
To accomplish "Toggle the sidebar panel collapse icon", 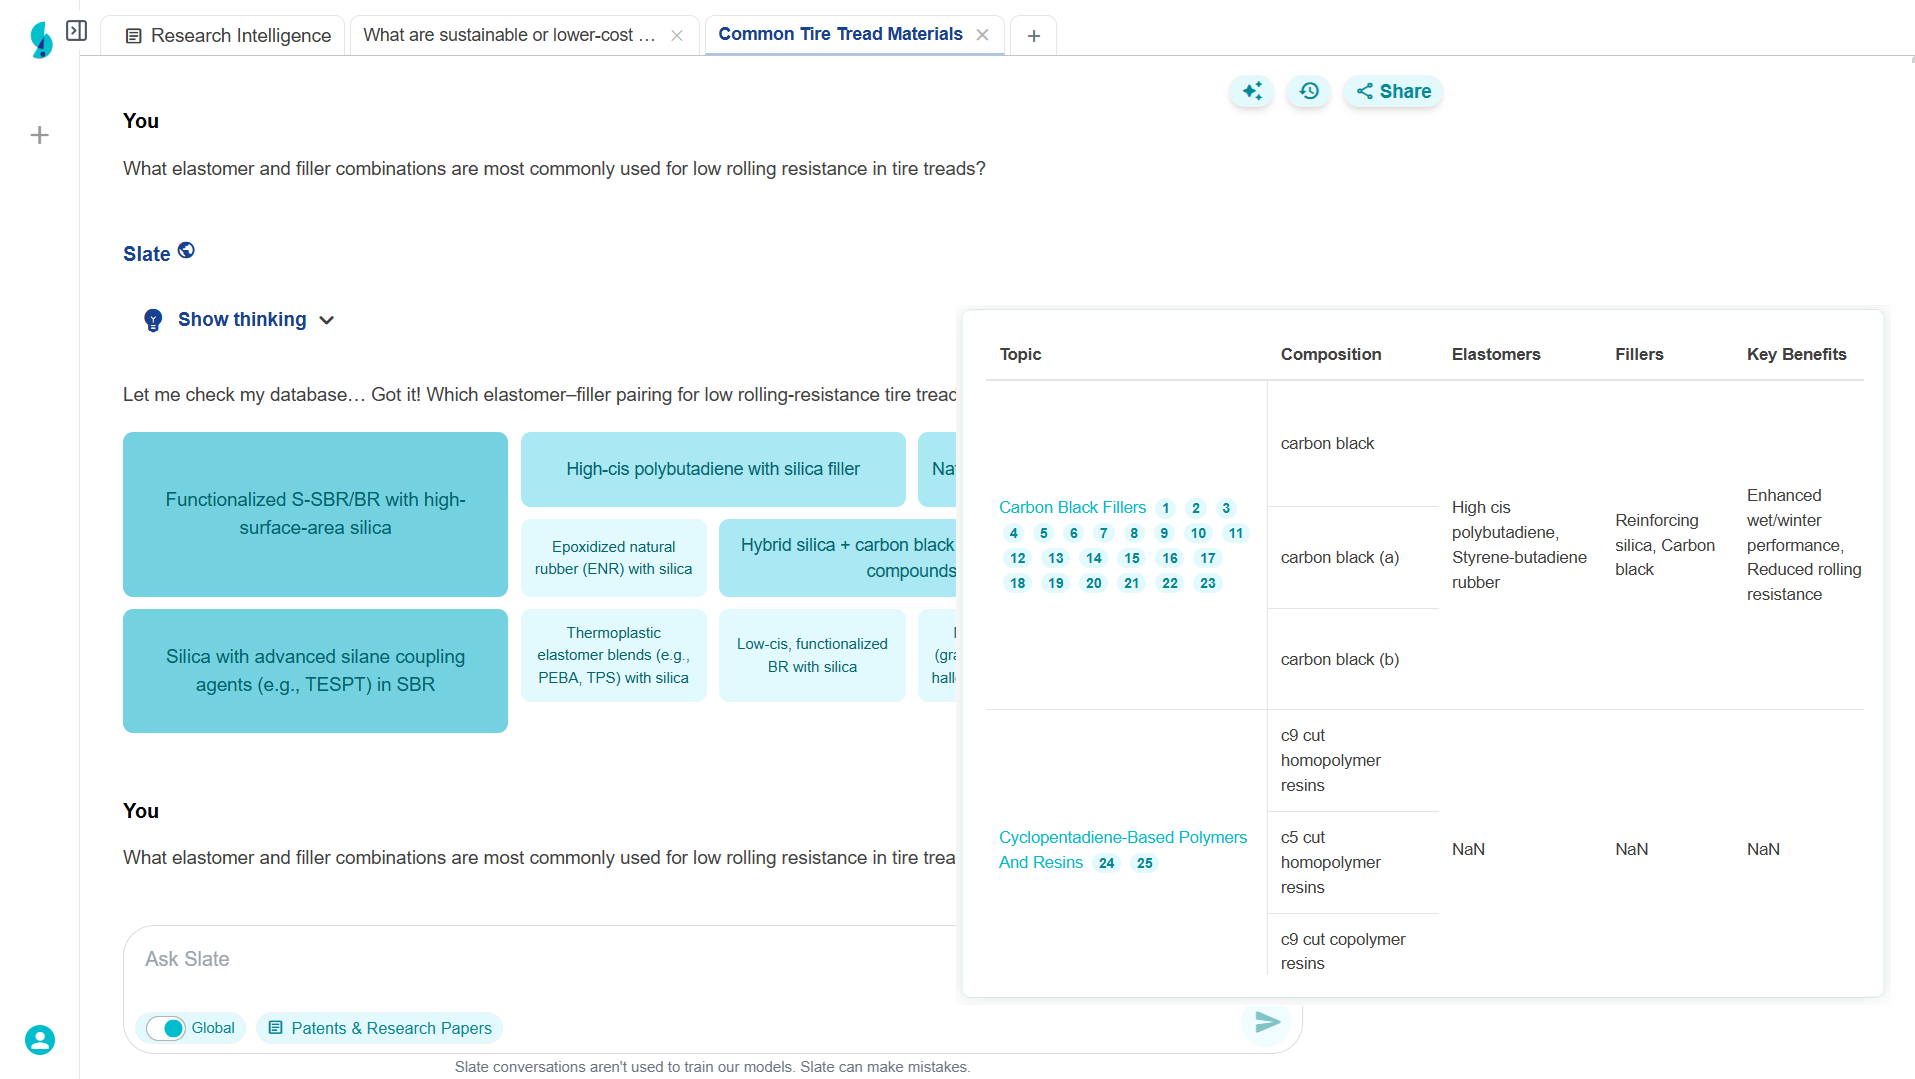I will (x=76, y=31).
